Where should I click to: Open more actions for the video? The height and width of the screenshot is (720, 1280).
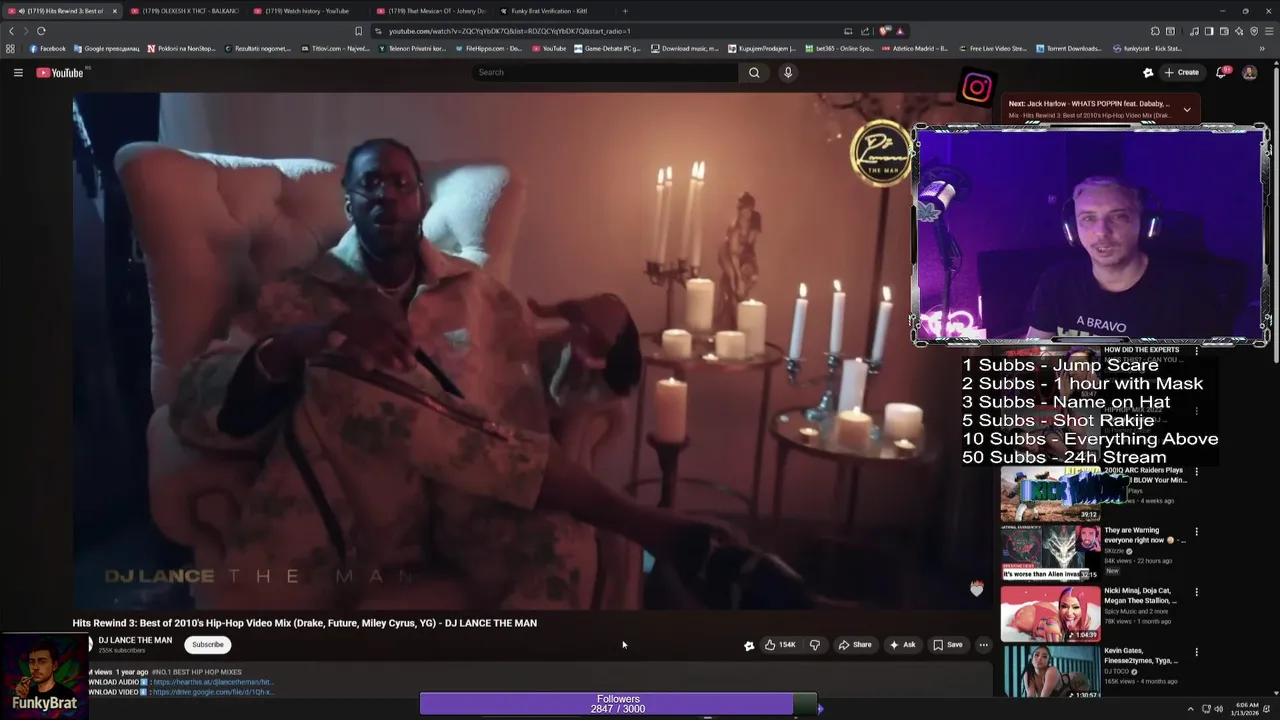983,645
